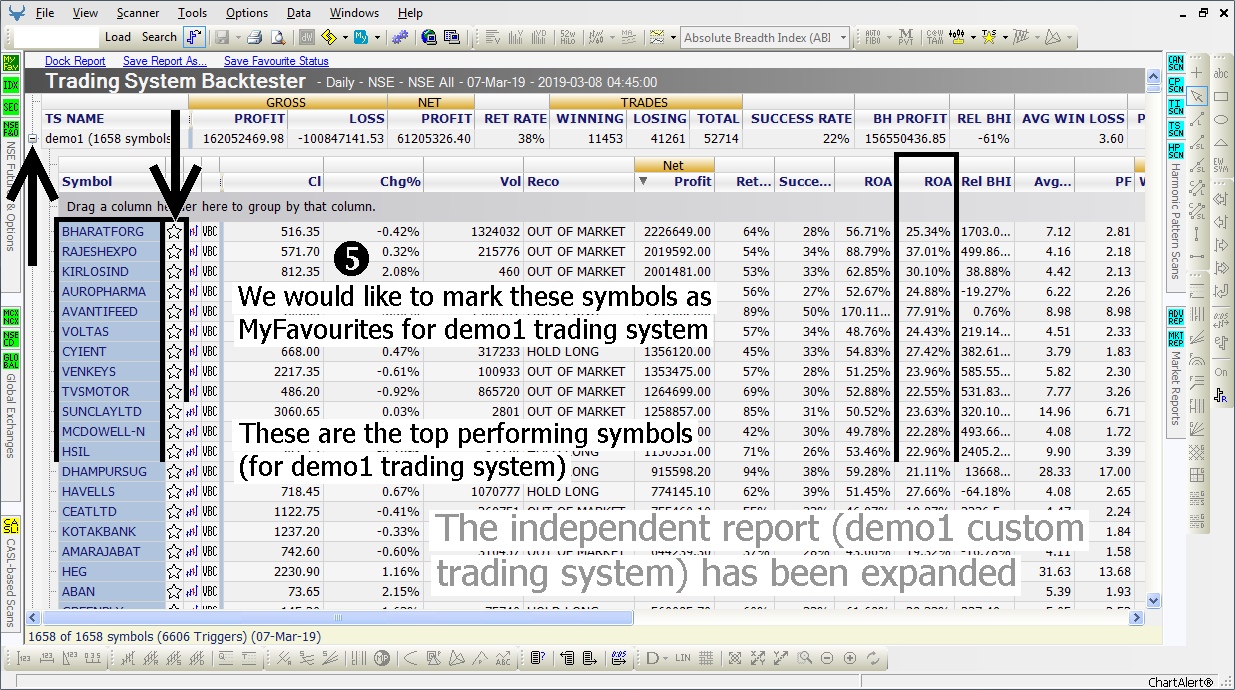Open the Harmonic Pattern Scans side tab
The width and height of the screenshot is (1235, 690).
[x=1175, y=221]
